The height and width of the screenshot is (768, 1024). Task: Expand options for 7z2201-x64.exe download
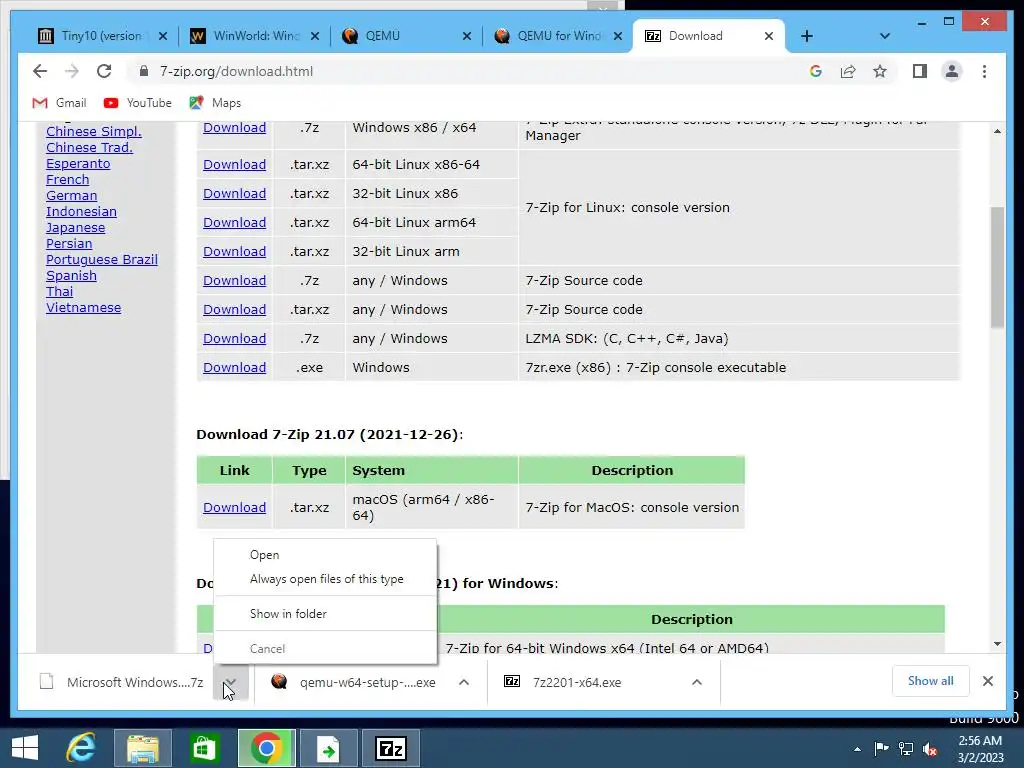[697, 682]
